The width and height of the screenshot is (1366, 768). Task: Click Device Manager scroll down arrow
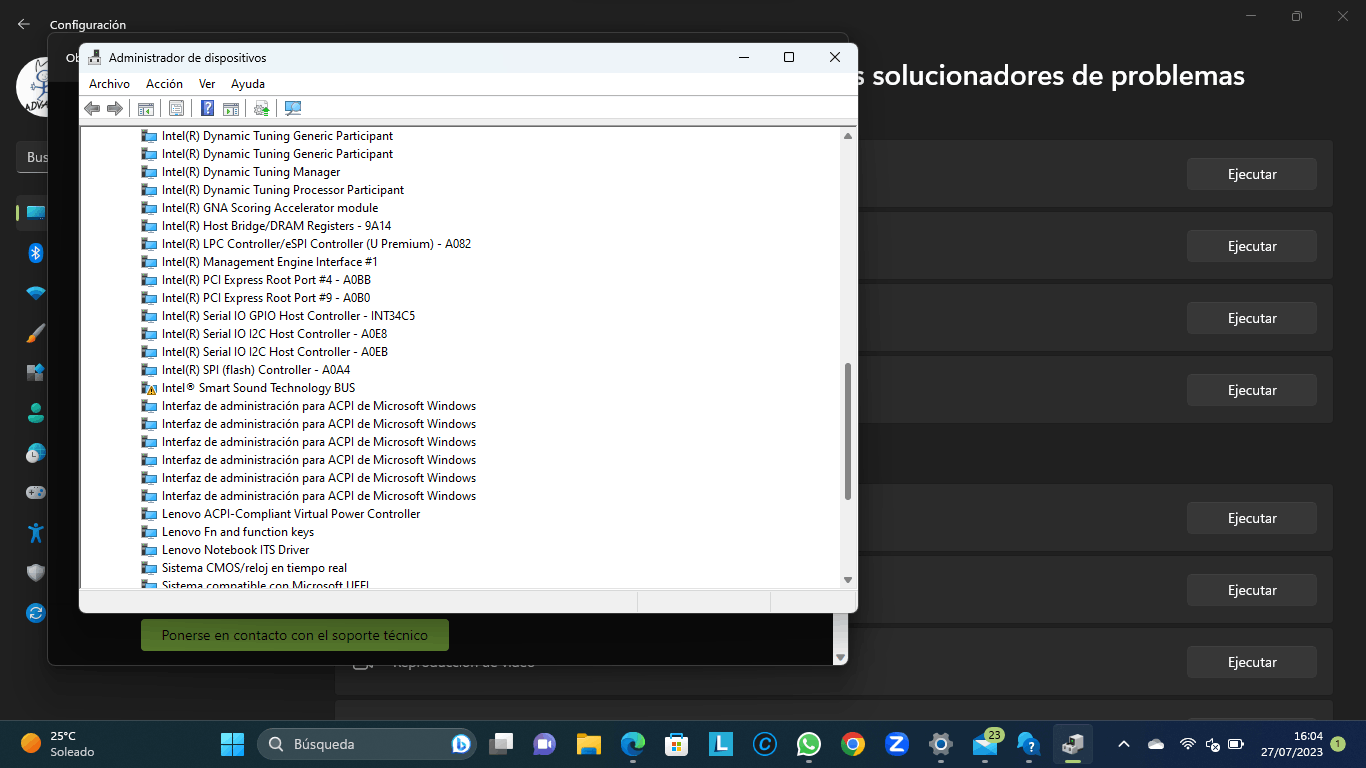(x=848, y=579)
